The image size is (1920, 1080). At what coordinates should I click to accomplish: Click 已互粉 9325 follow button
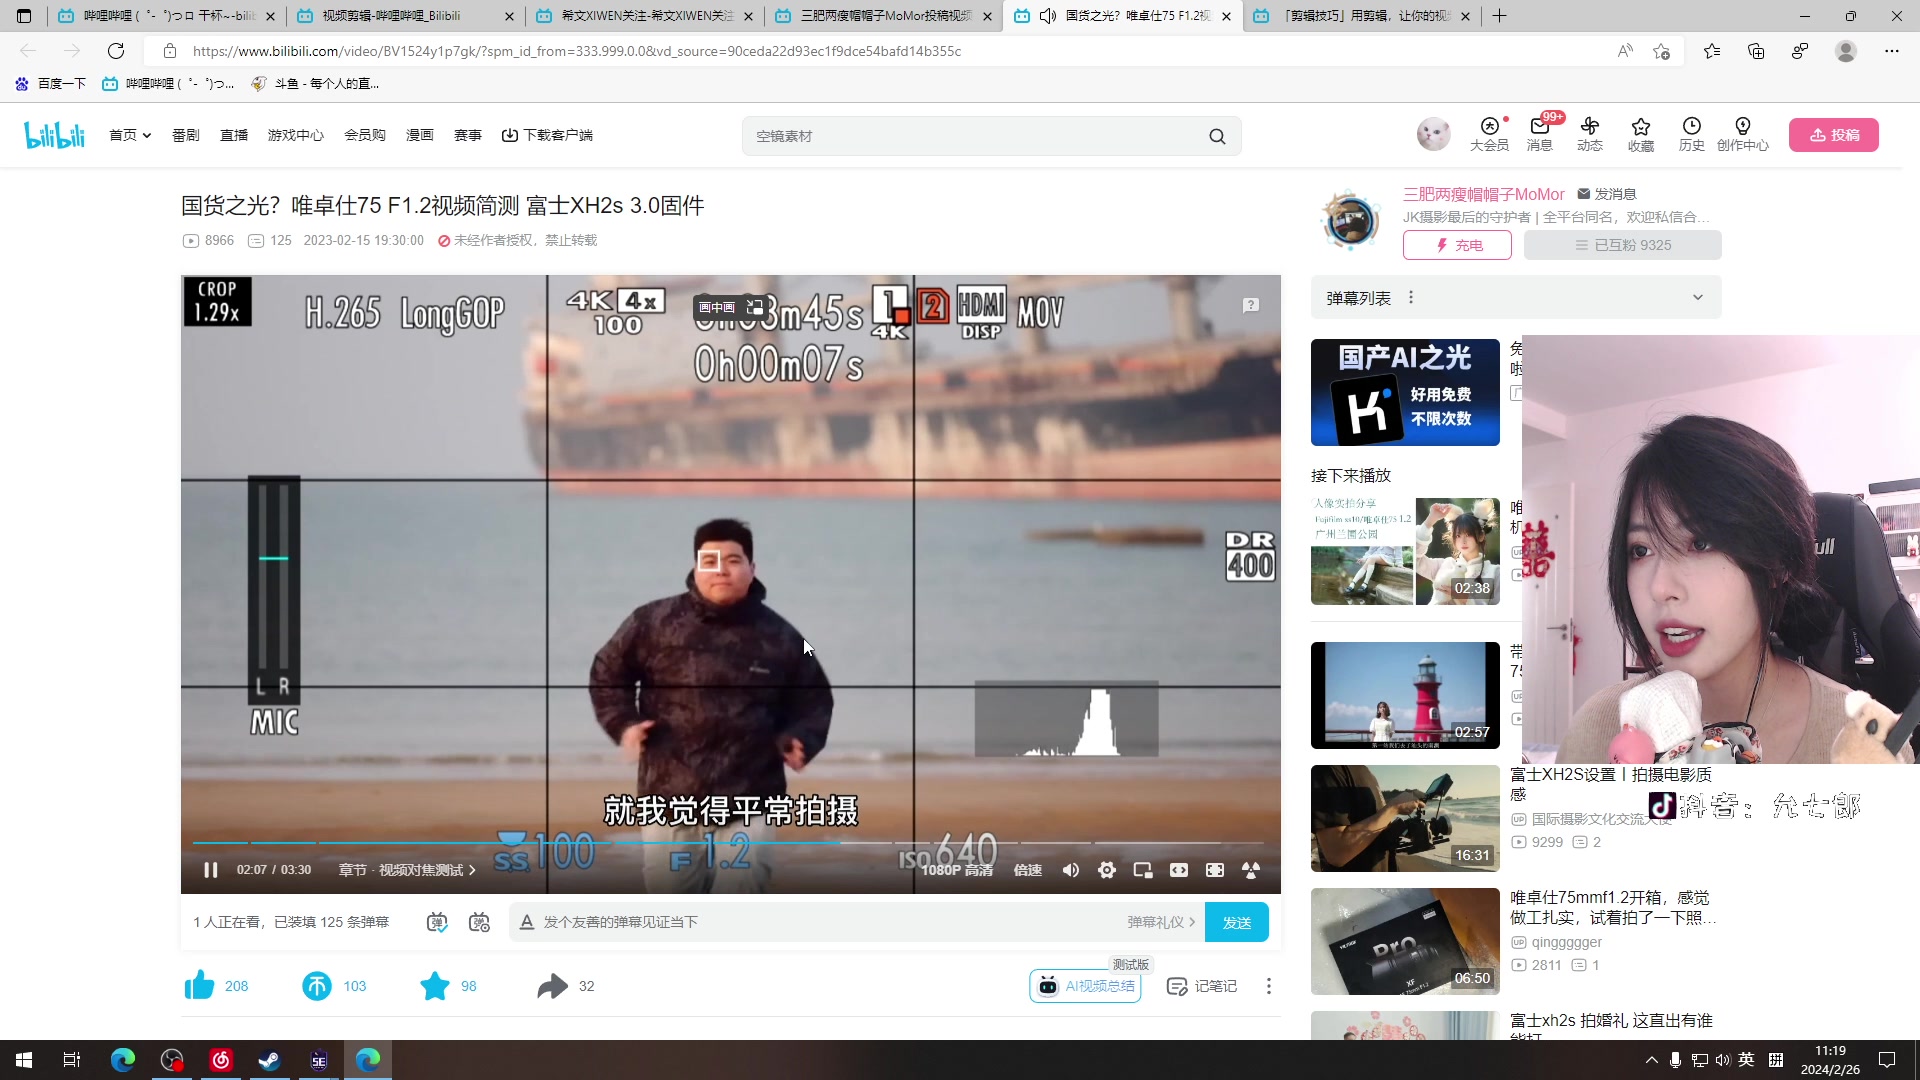pos(1622,245)
